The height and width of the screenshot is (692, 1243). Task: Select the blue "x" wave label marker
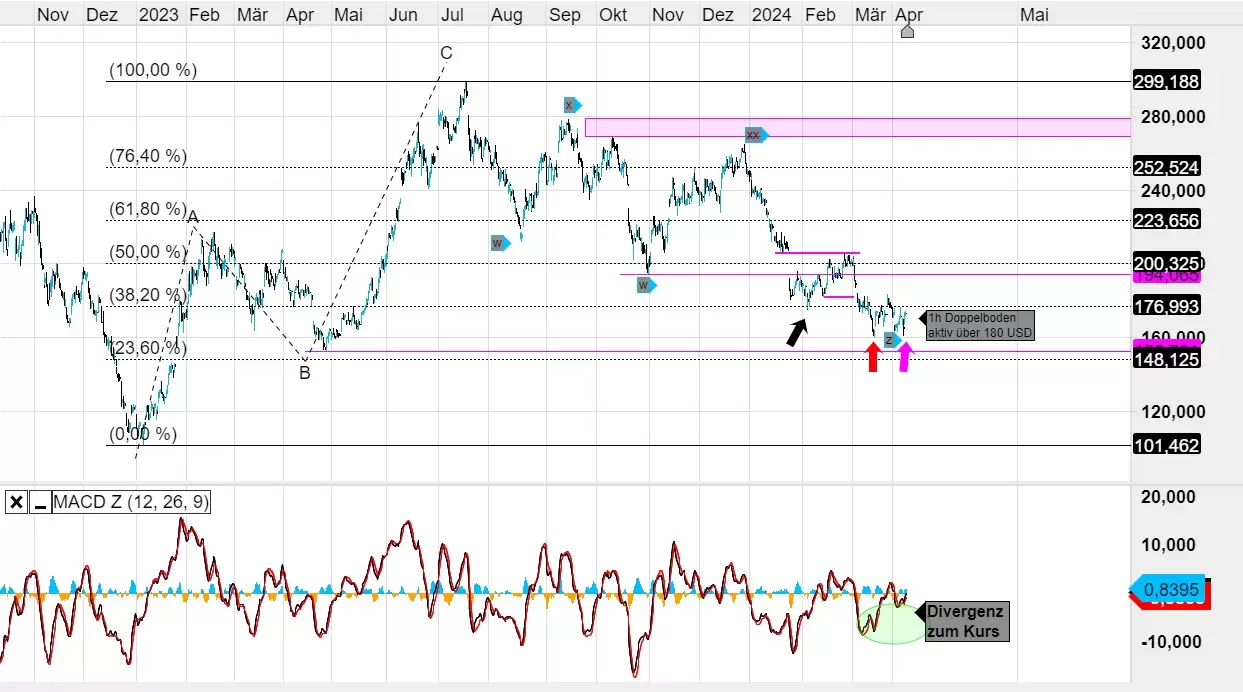pos(570,105)
